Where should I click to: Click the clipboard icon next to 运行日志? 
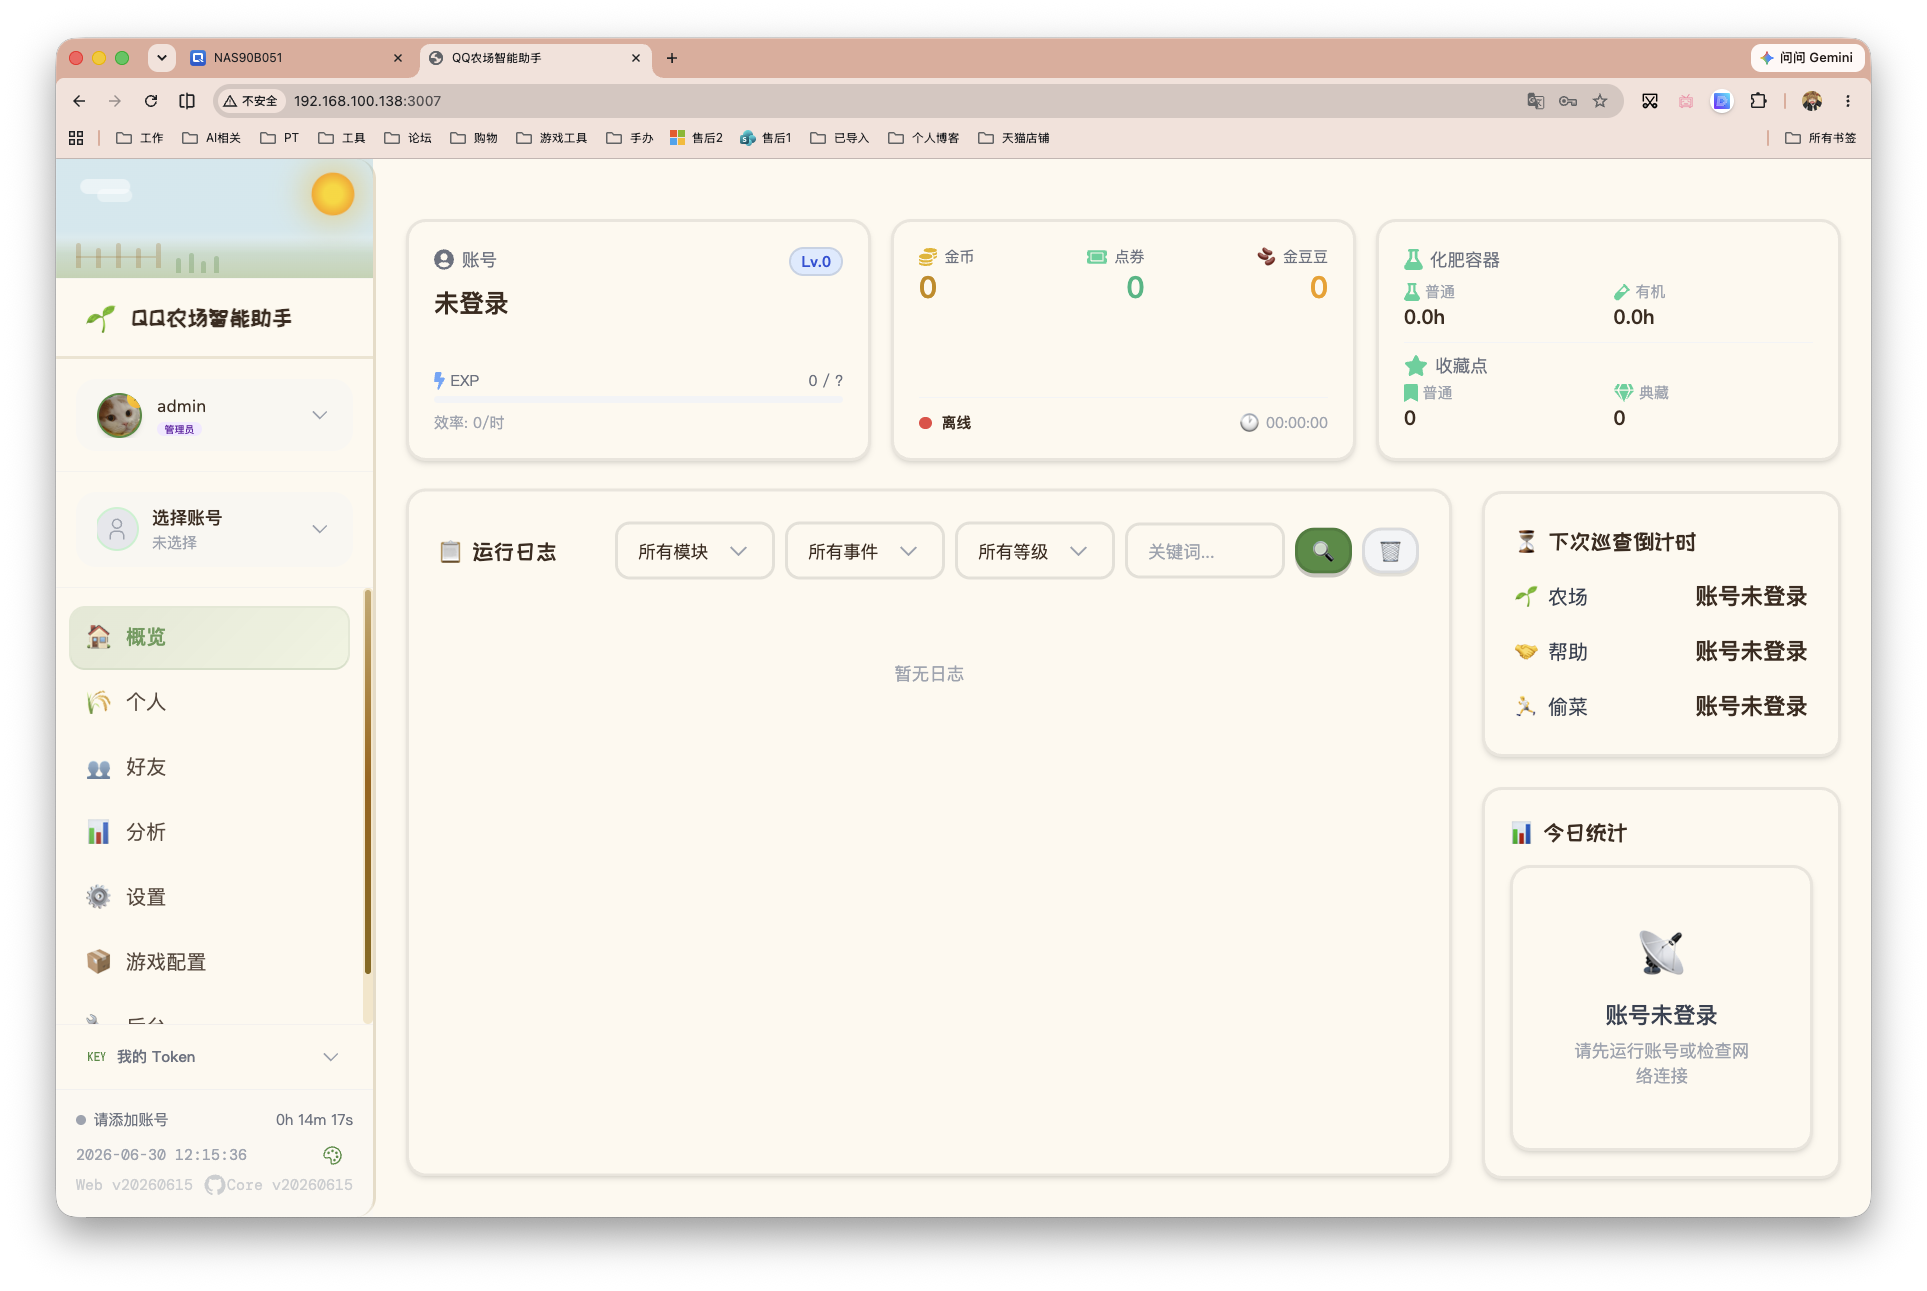450,552
